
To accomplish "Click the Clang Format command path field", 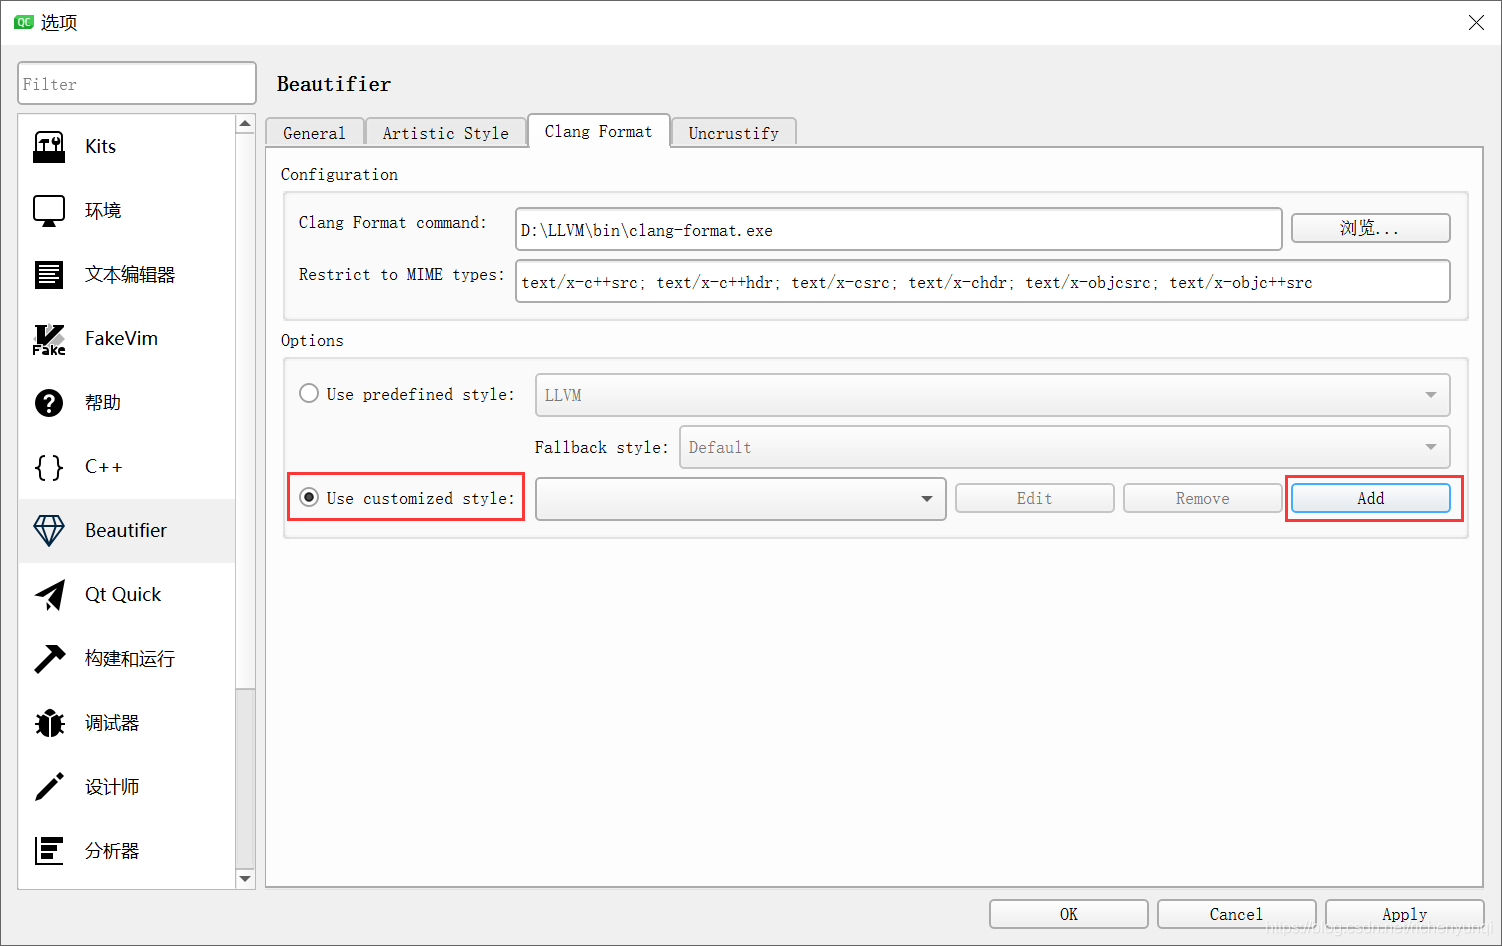I will pos(899,229).
